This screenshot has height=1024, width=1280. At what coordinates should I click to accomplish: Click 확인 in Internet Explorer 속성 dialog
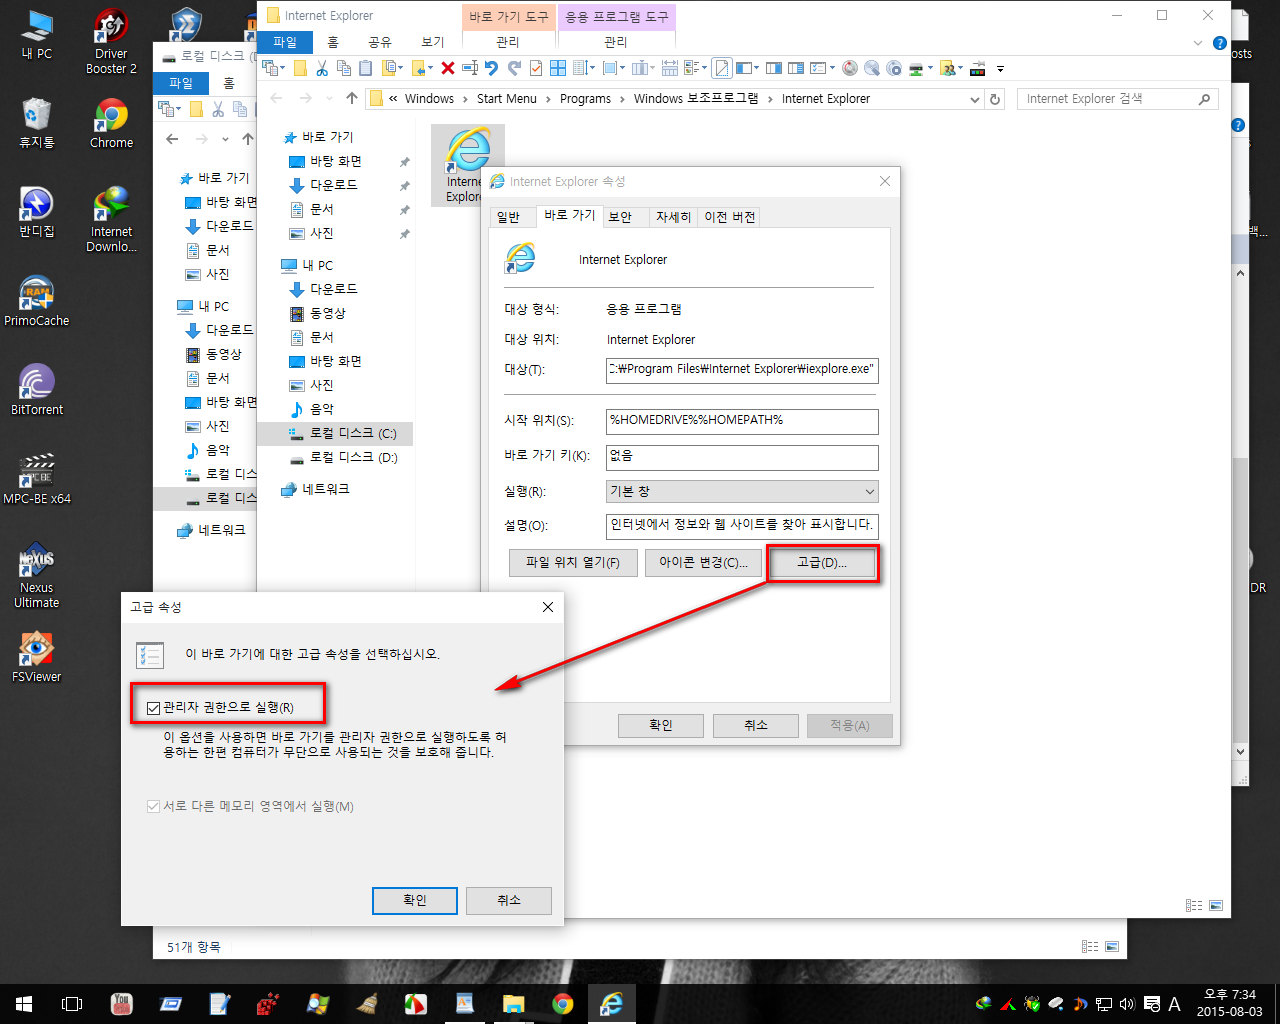(661, 725)
